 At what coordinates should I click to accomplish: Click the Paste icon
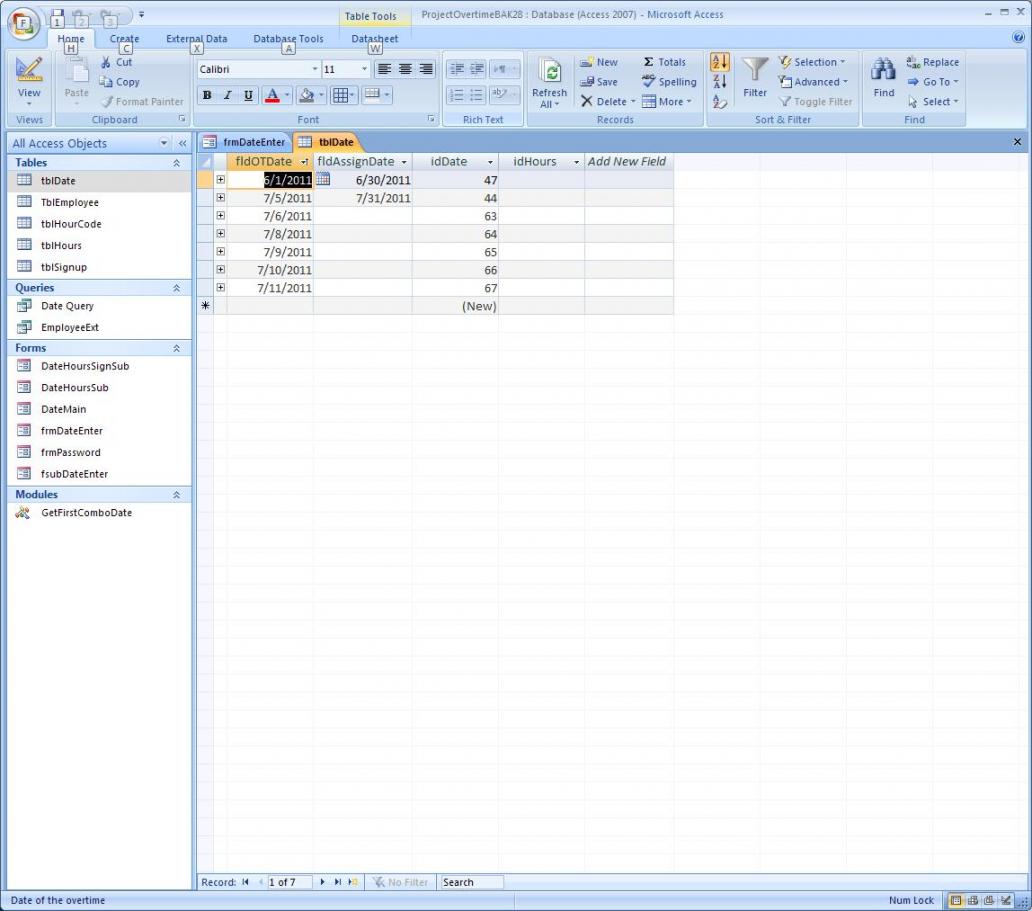(76, 72)
